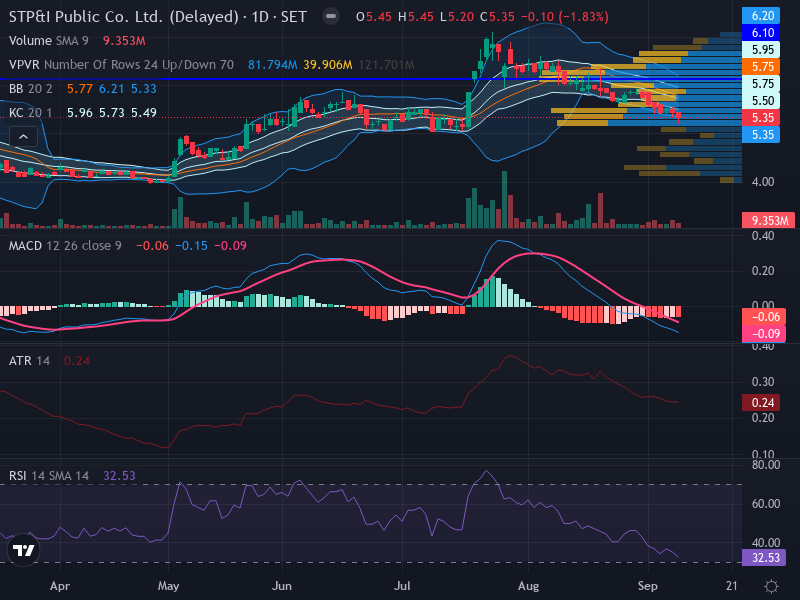Select the Aug marker on time axis
Screen dimensions: 800x600
[x=528, y=586]
